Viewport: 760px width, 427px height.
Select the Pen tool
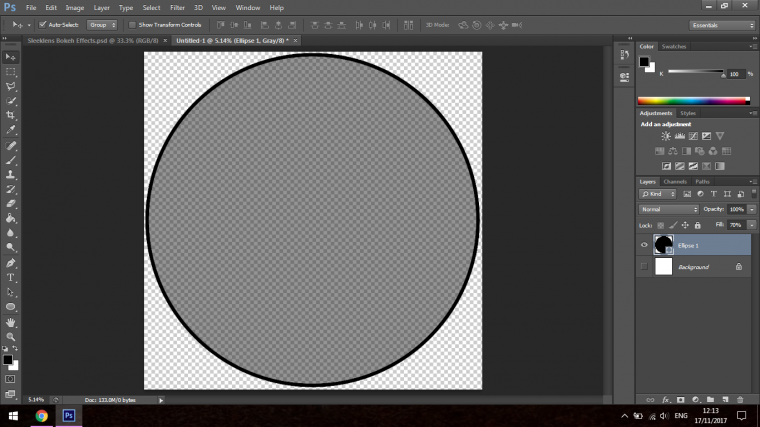tap(11, 263)
